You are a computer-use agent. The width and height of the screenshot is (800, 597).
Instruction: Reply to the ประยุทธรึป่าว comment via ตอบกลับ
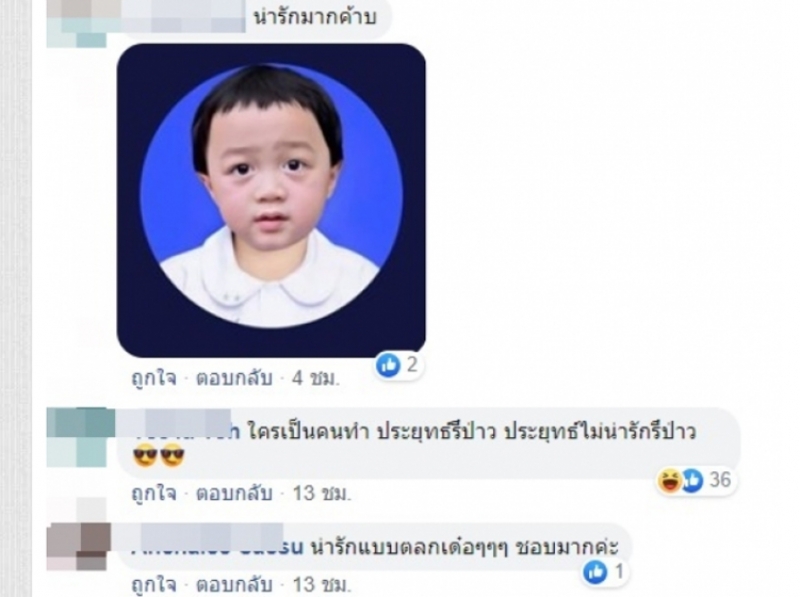coord(235,493)
